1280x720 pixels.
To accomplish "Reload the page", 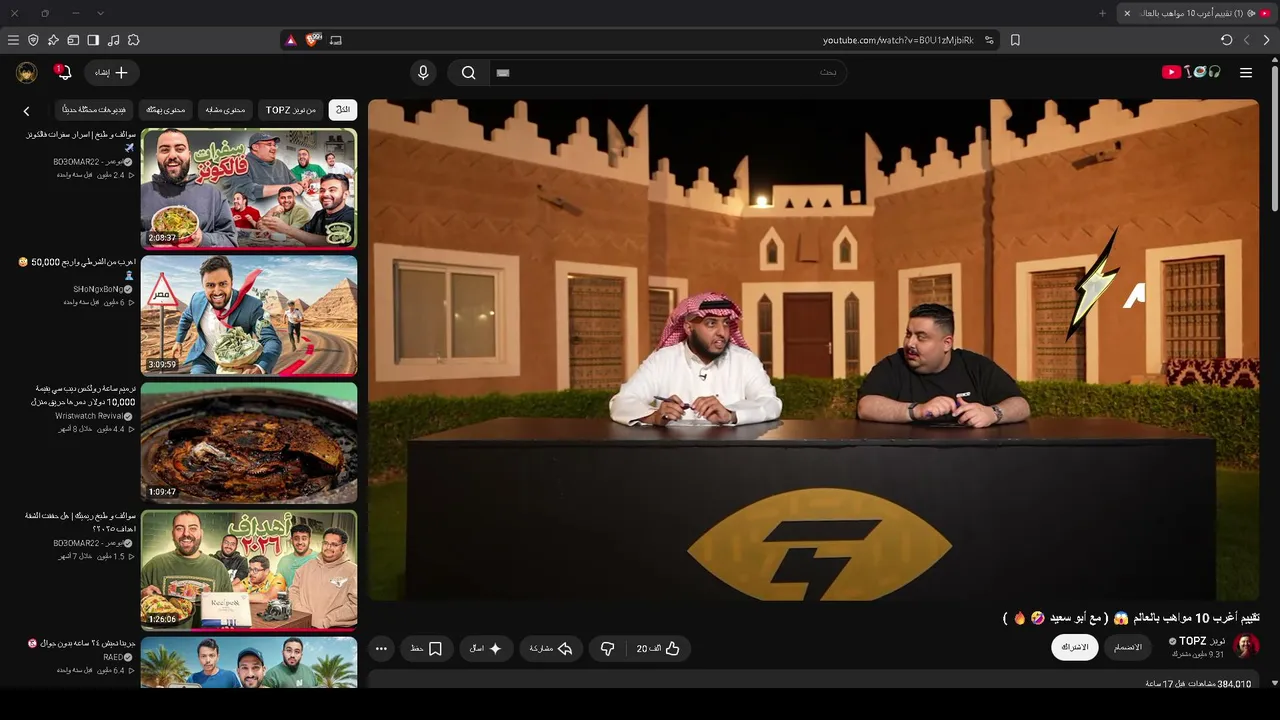I will [x=1226, y=40].
